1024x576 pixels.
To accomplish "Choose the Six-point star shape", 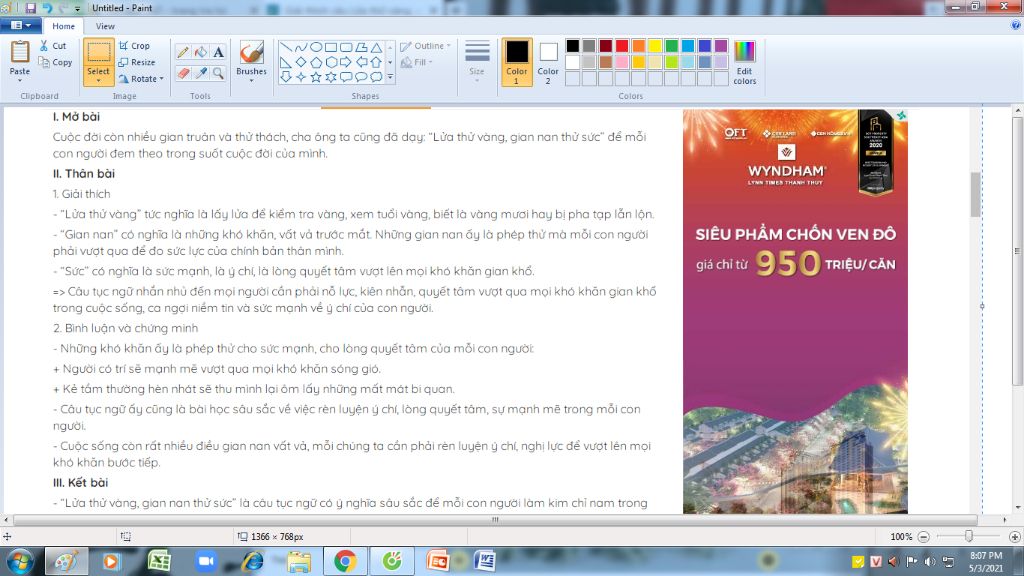I will [x=331, y=77].
